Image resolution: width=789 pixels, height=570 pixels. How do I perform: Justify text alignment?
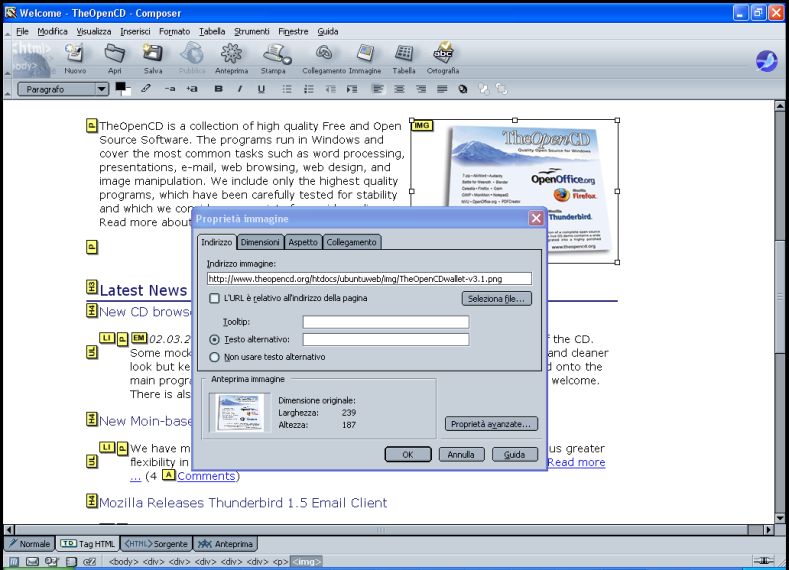click(x=442, y=89)
